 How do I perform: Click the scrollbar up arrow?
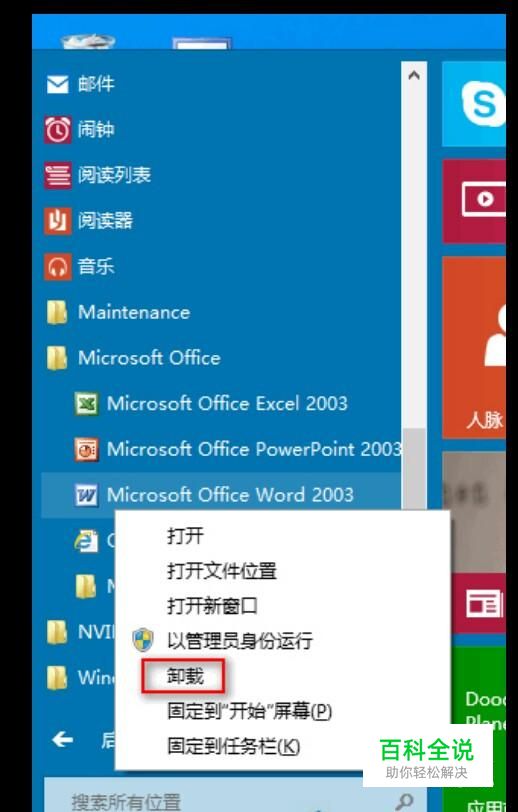(x=414, y=75)
